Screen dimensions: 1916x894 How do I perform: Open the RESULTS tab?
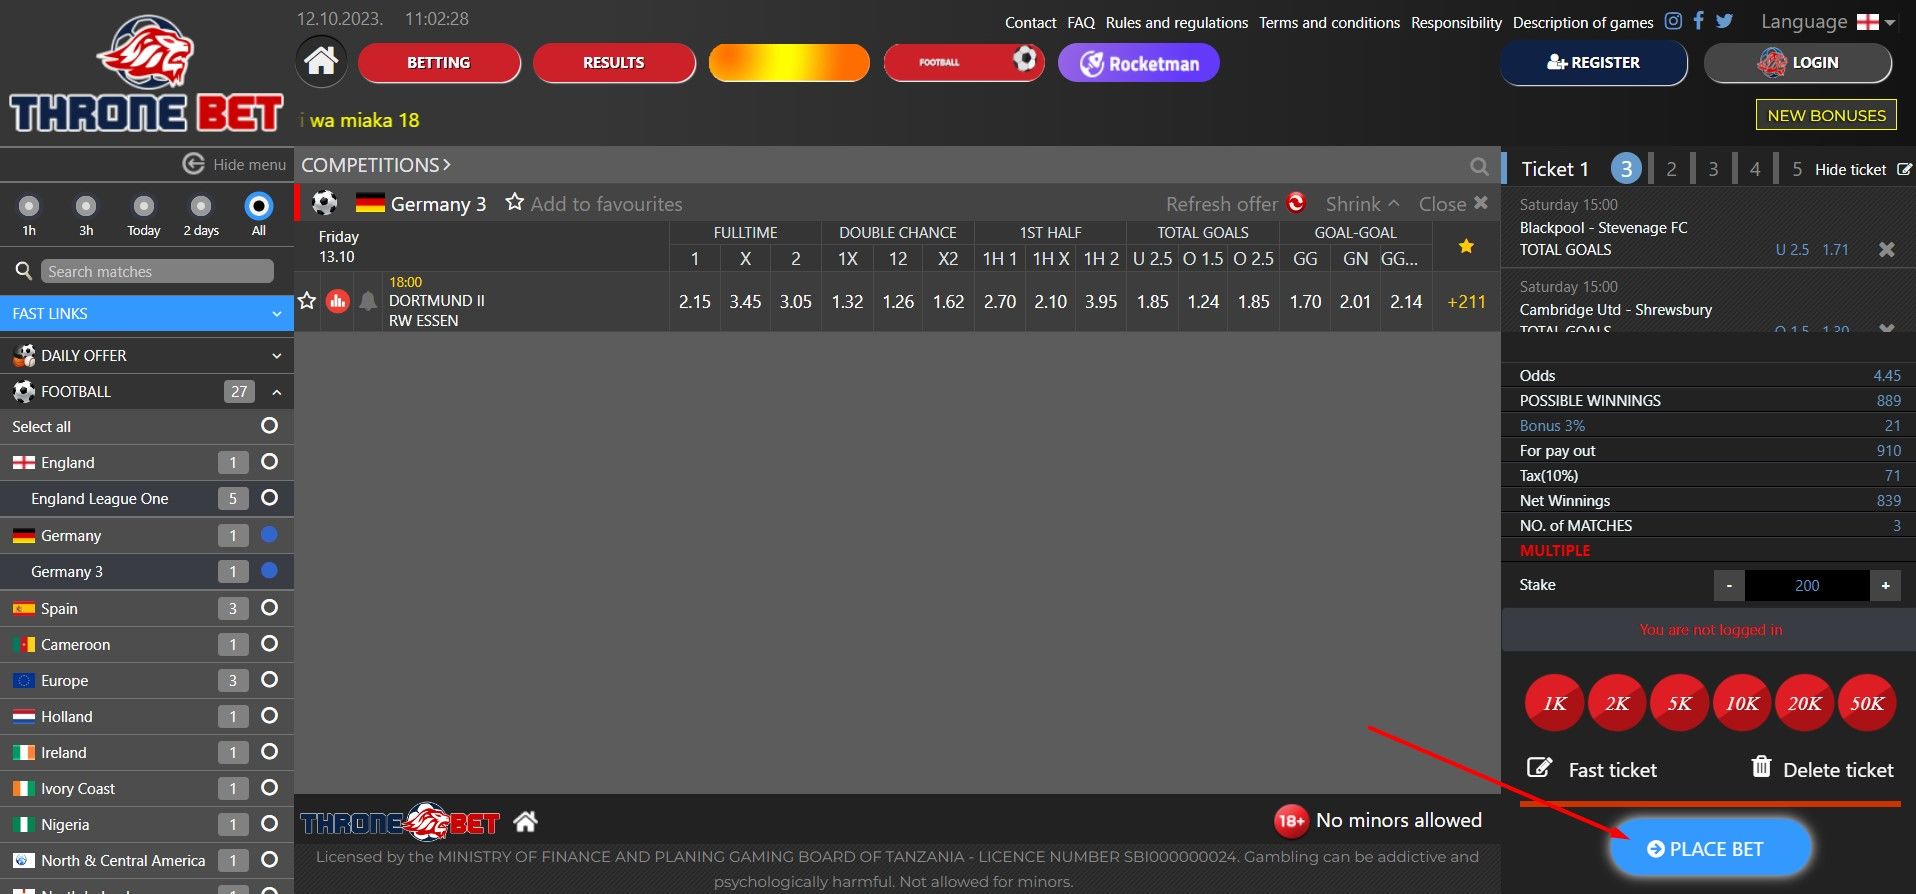click(614, 62)
